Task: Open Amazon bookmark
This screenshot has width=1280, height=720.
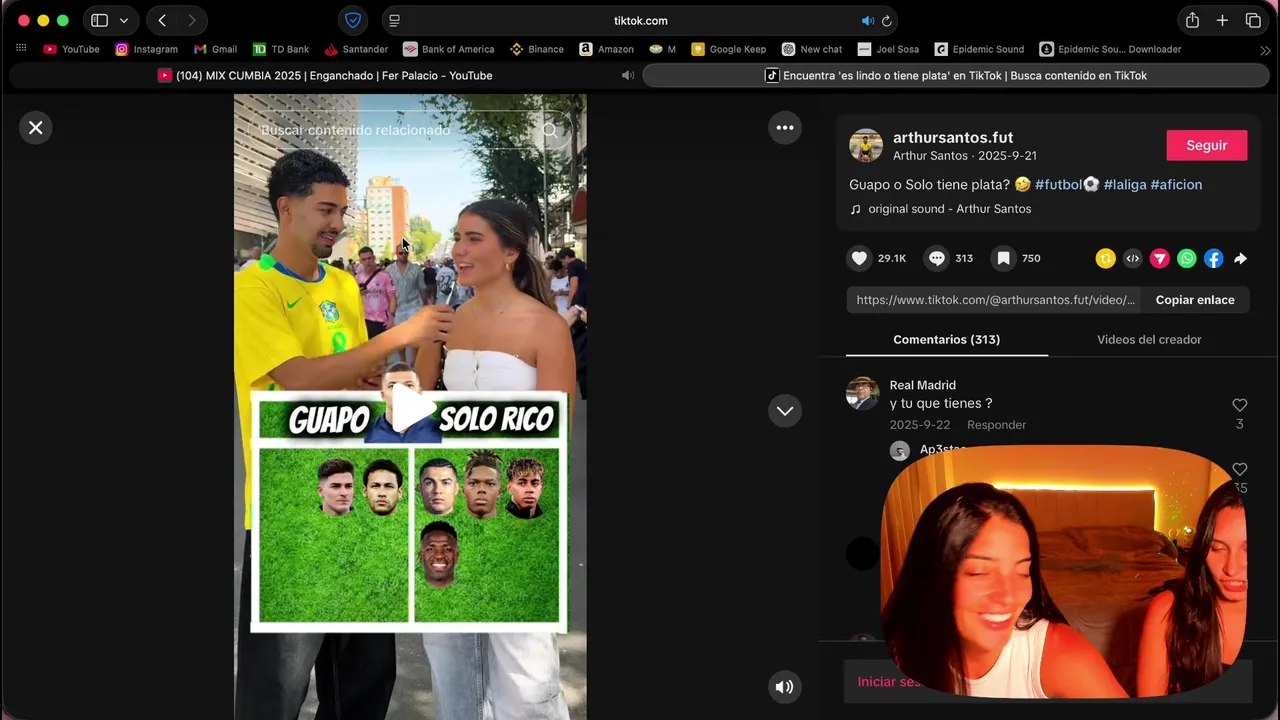Action: coord(606,49)
